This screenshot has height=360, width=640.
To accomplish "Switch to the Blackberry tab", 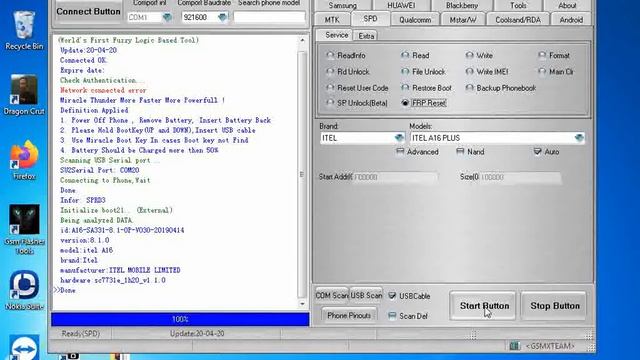I will coord(462,6).
